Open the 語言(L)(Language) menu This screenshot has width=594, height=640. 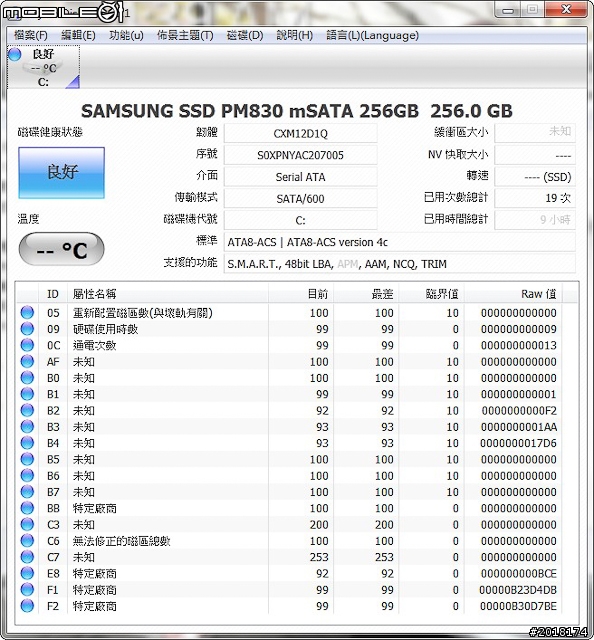click(372, 36)
